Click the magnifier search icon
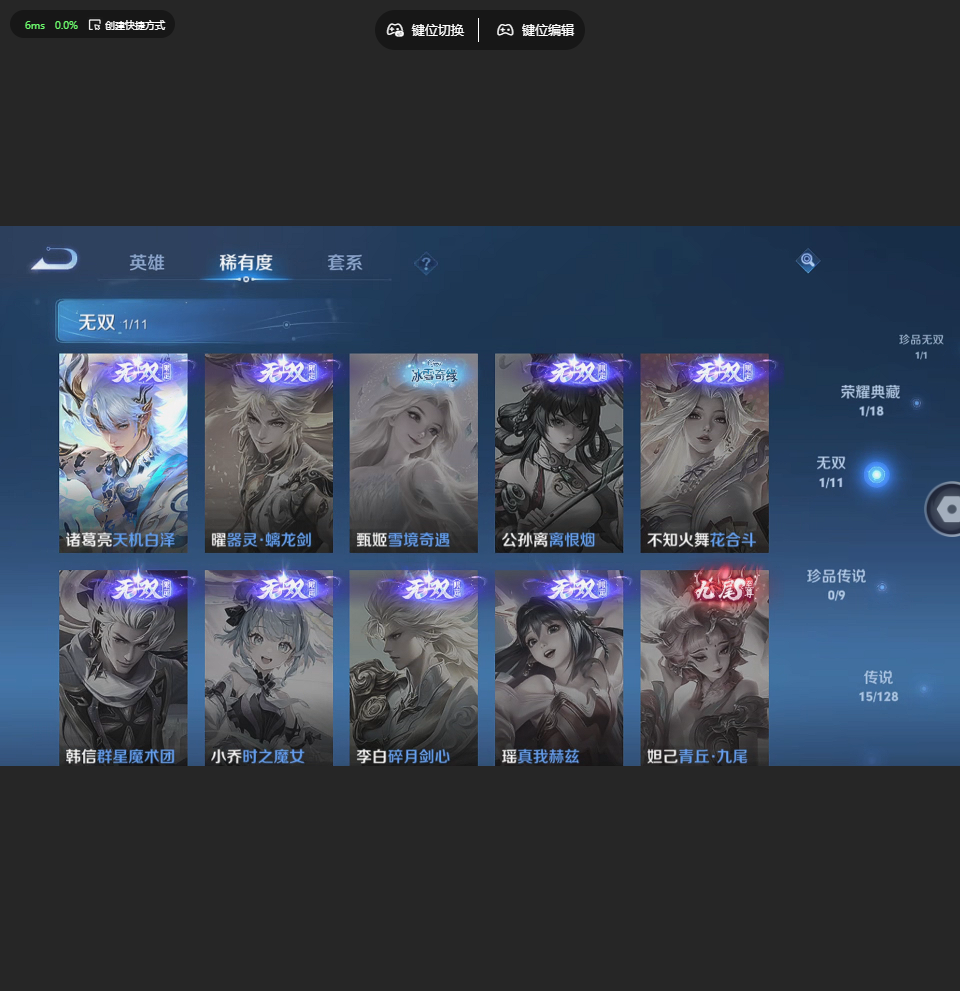Viewport: 960px width, 991px height. click(808, 260)
